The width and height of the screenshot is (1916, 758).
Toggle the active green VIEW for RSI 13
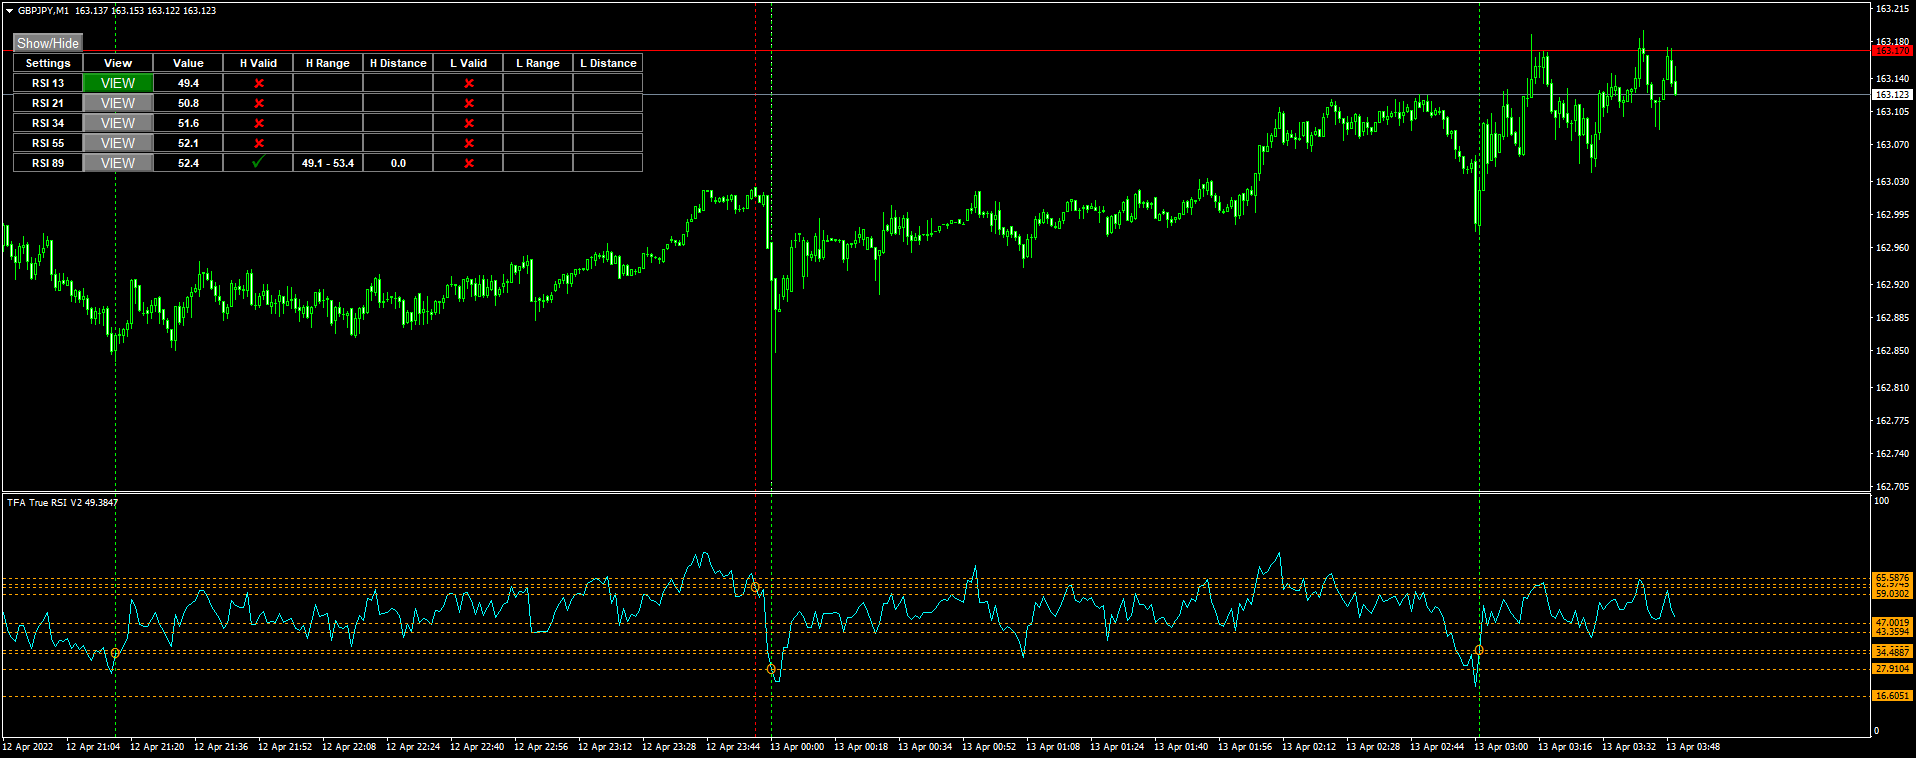point(118,83)
